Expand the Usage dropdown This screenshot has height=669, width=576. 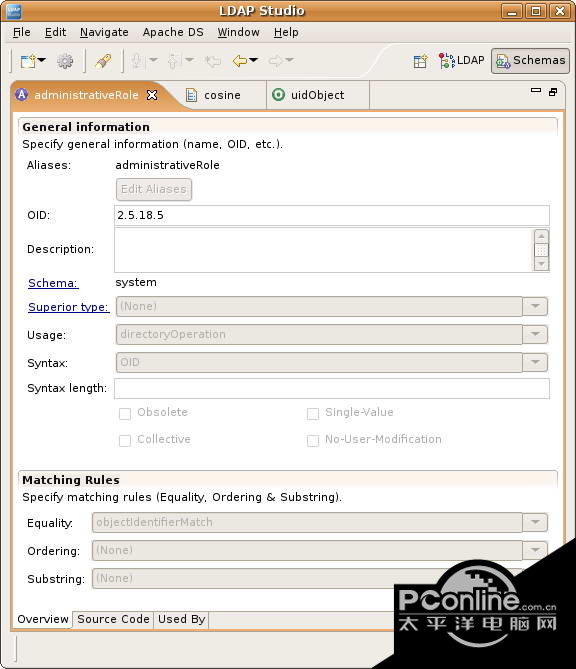535,334
